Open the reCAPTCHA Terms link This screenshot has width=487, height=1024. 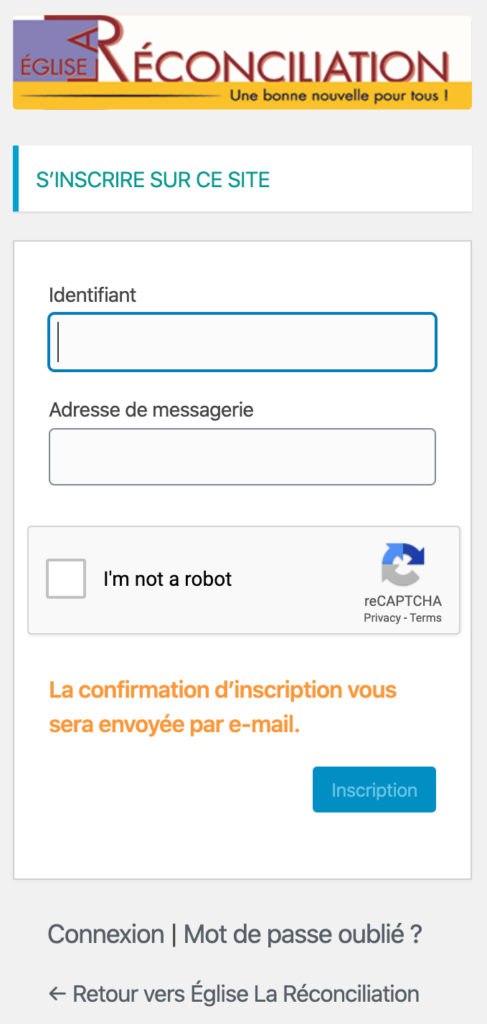coord(426,618)
